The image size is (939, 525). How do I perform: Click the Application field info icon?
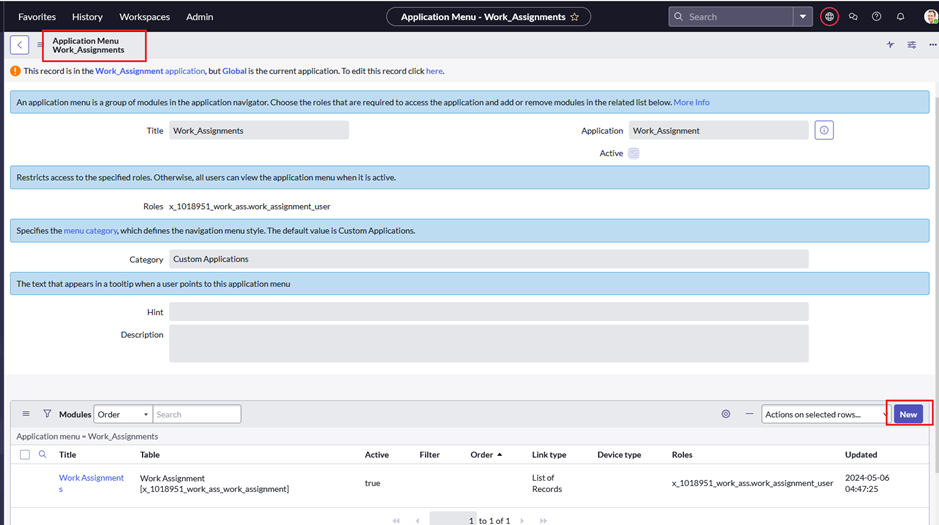[x=824, y=131]
